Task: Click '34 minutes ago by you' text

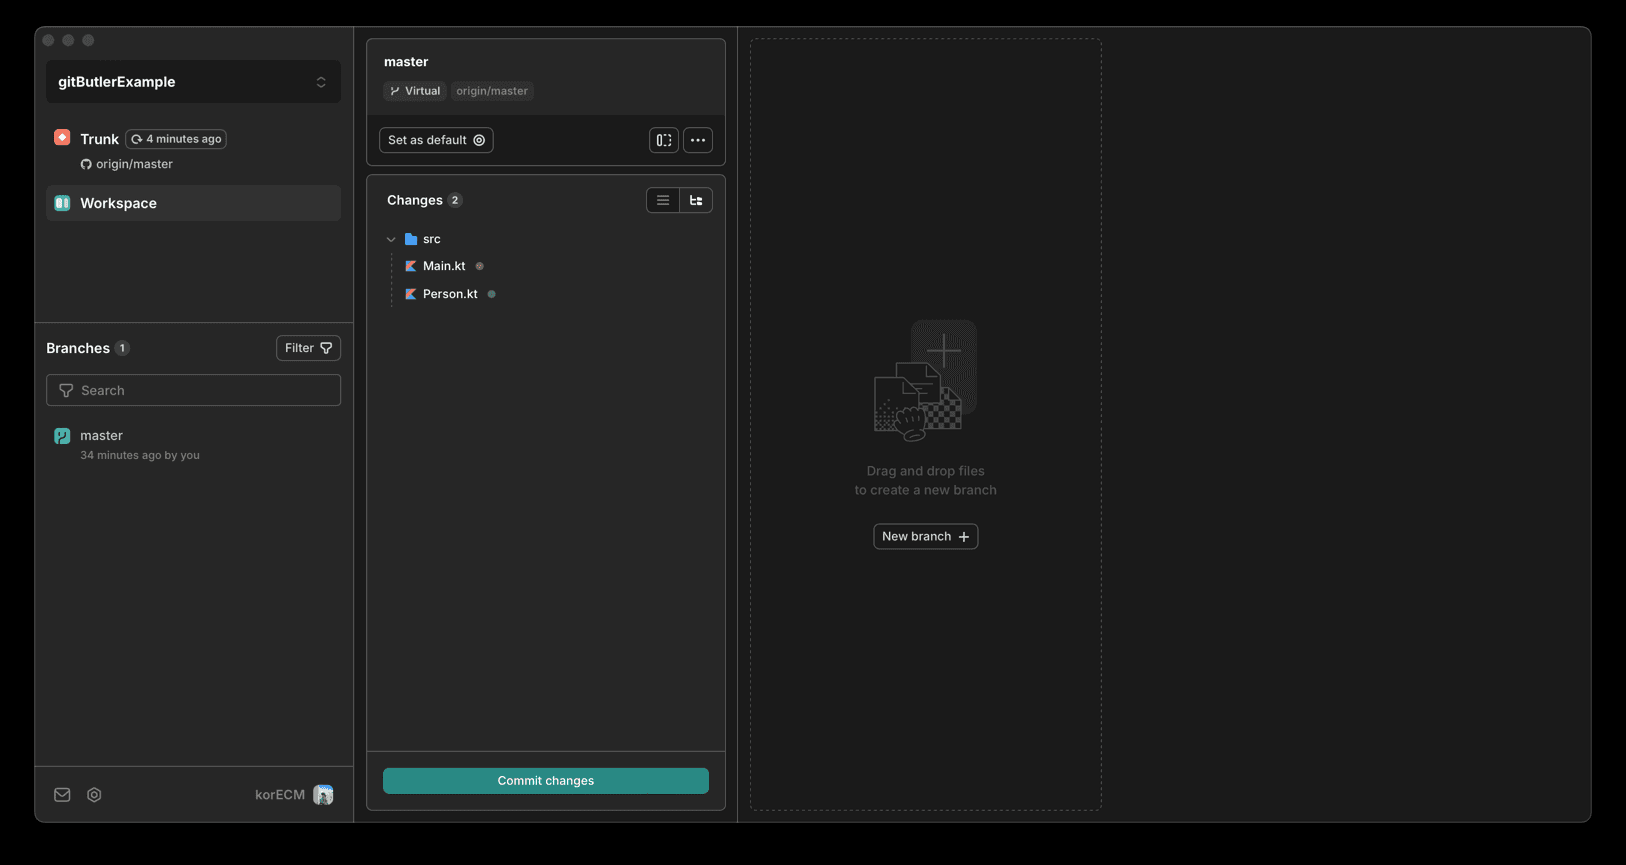Action: [x=140, y=455]
